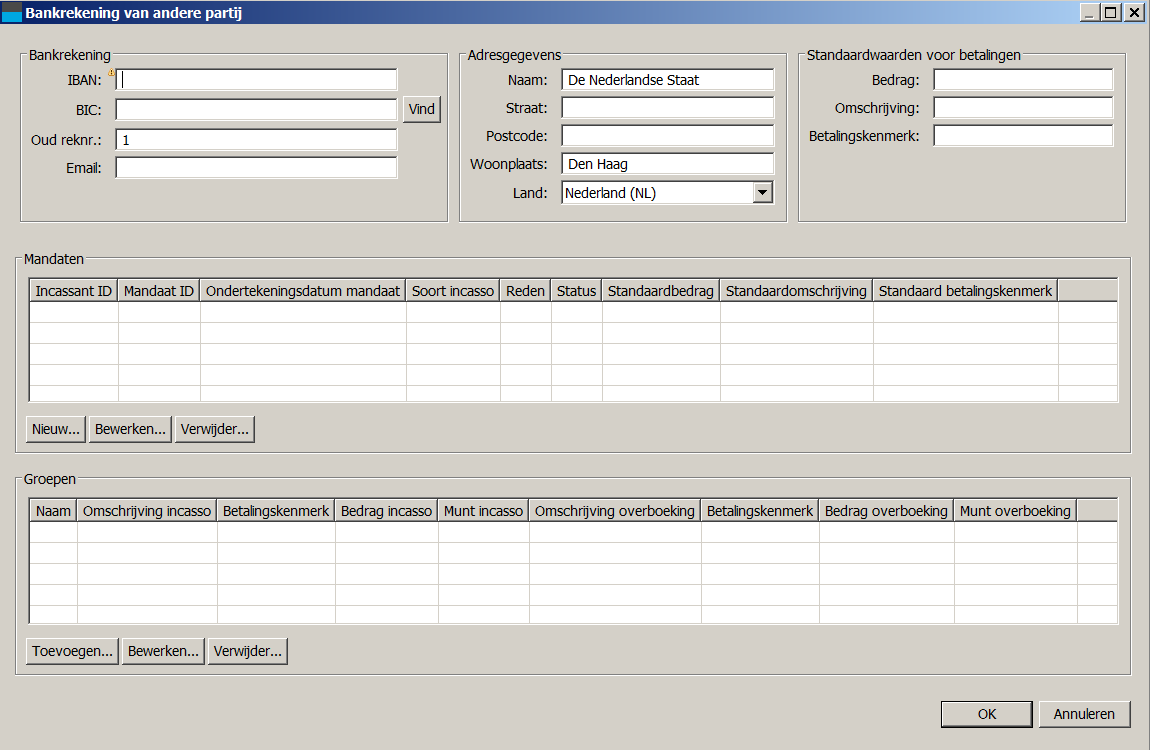The image size is (1150, 750).
Task: Select the Oud reknr. field
Action: click(x=256, y=140)
